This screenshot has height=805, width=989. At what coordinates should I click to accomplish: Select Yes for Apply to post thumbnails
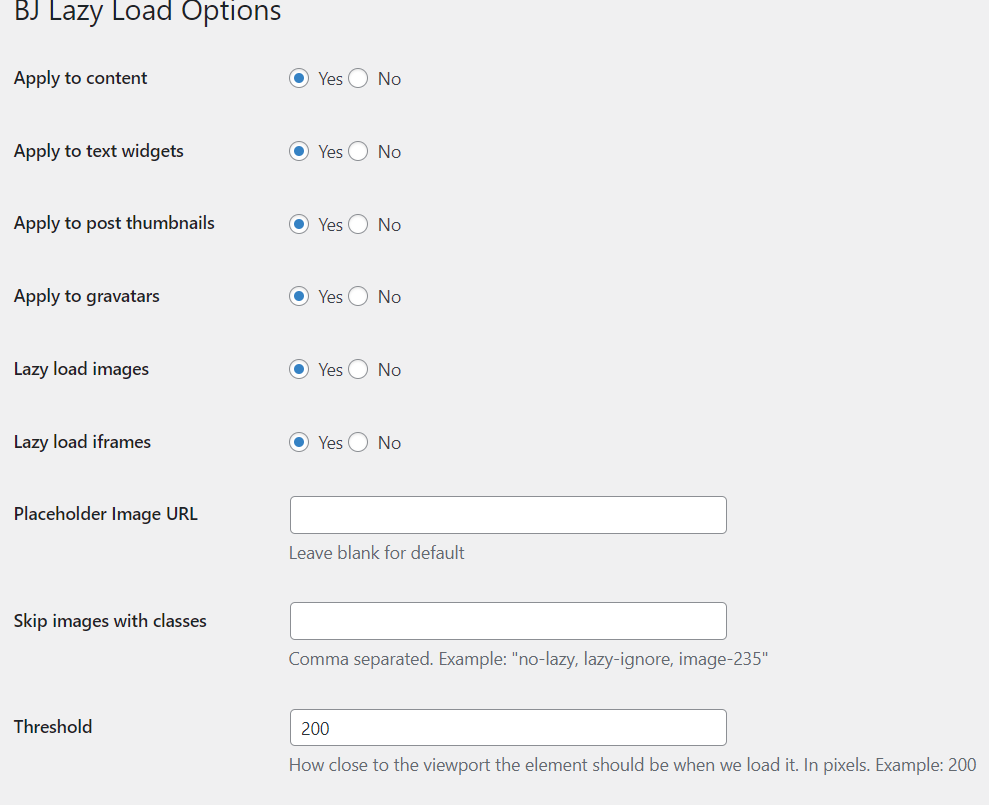(299, 224)
